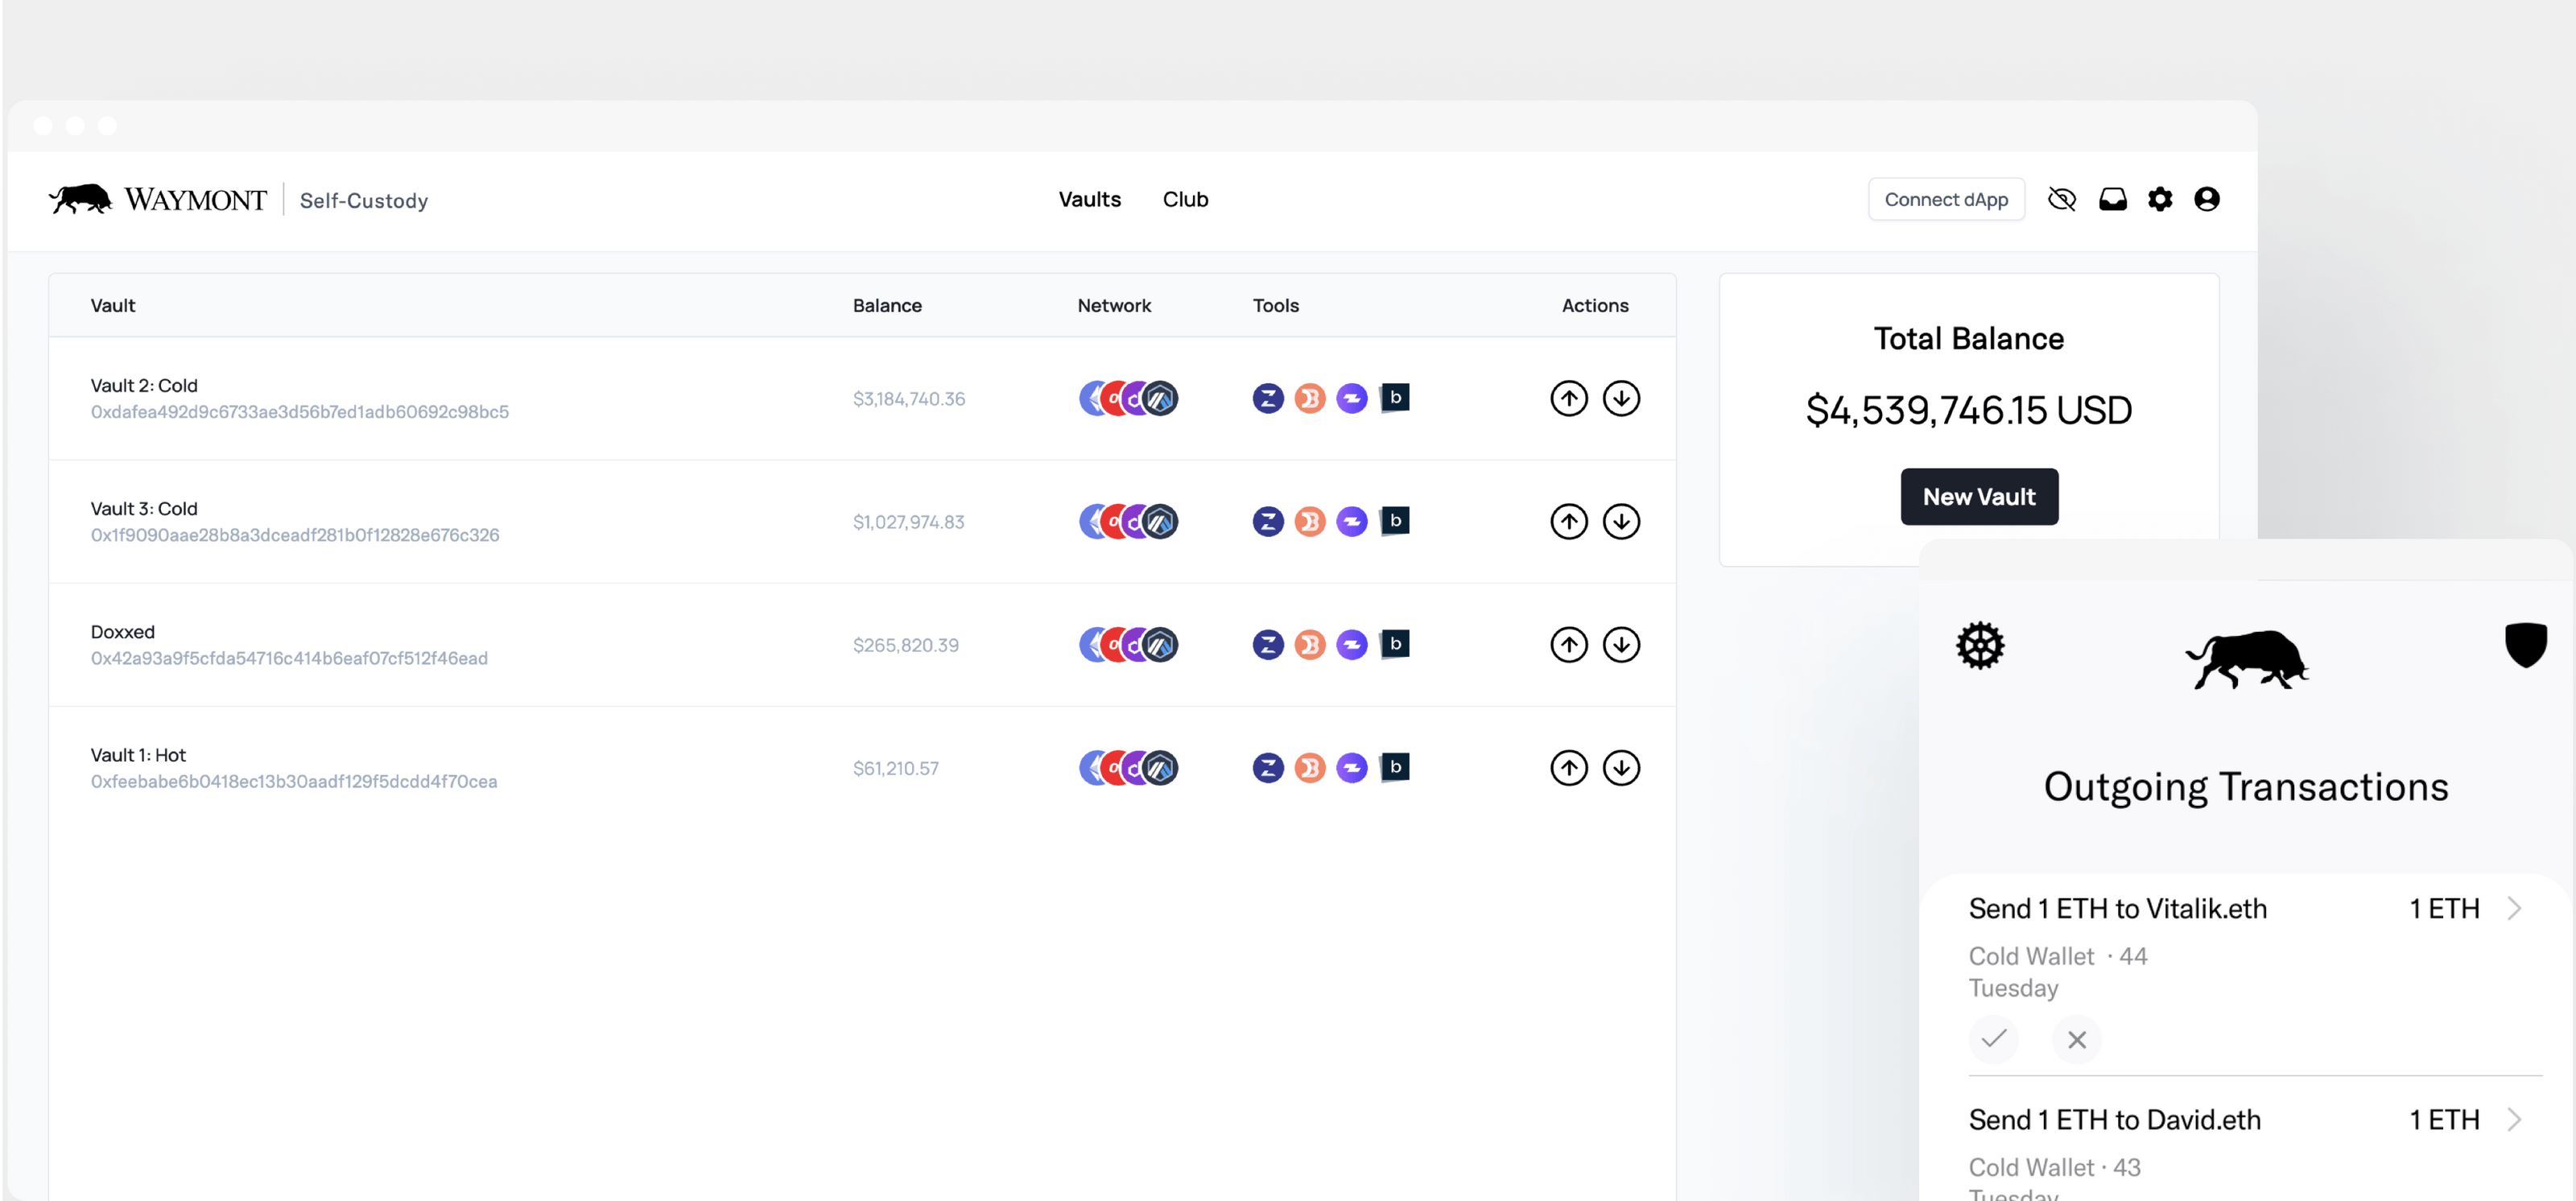Switch to the Vaults tab
The image size is (2576, 1201).
pos(1089,199)
